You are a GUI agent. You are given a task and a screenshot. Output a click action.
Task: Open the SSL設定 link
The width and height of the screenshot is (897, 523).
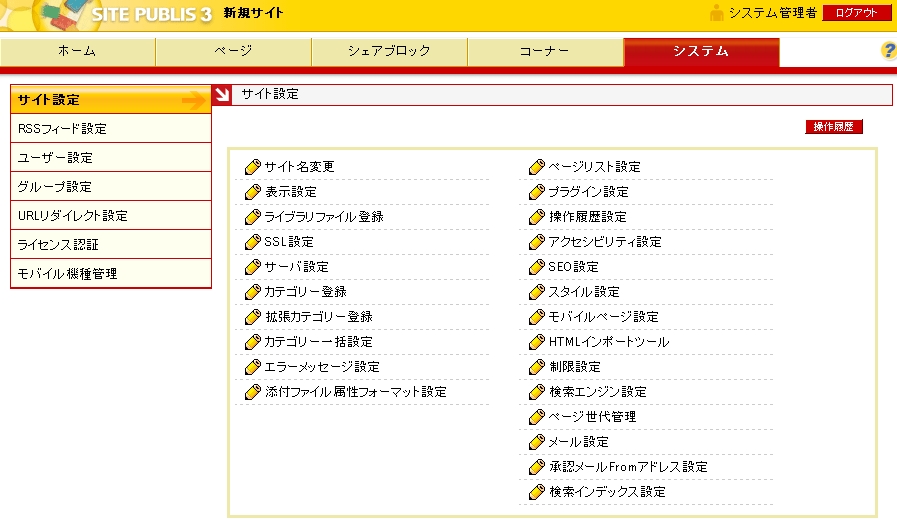point(289,242)
